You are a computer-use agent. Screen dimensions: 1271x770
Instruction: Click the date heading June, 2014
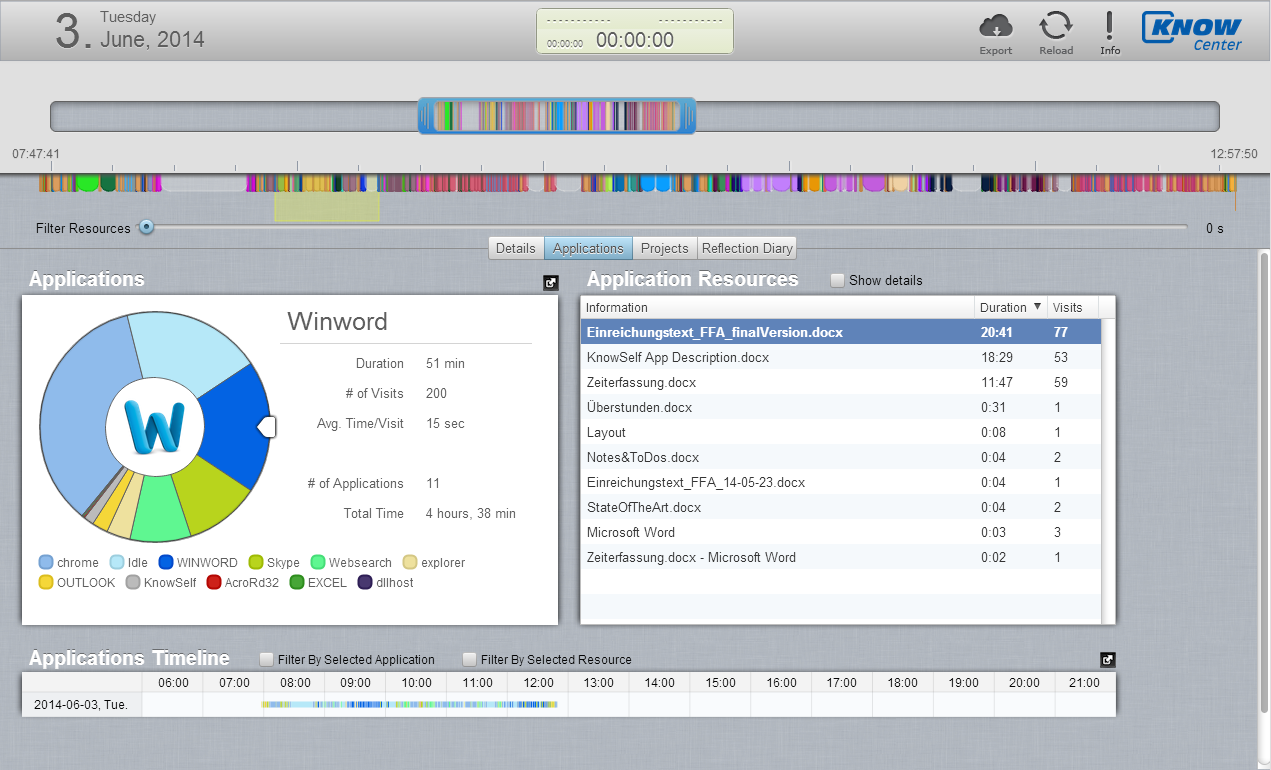(152, 40)
